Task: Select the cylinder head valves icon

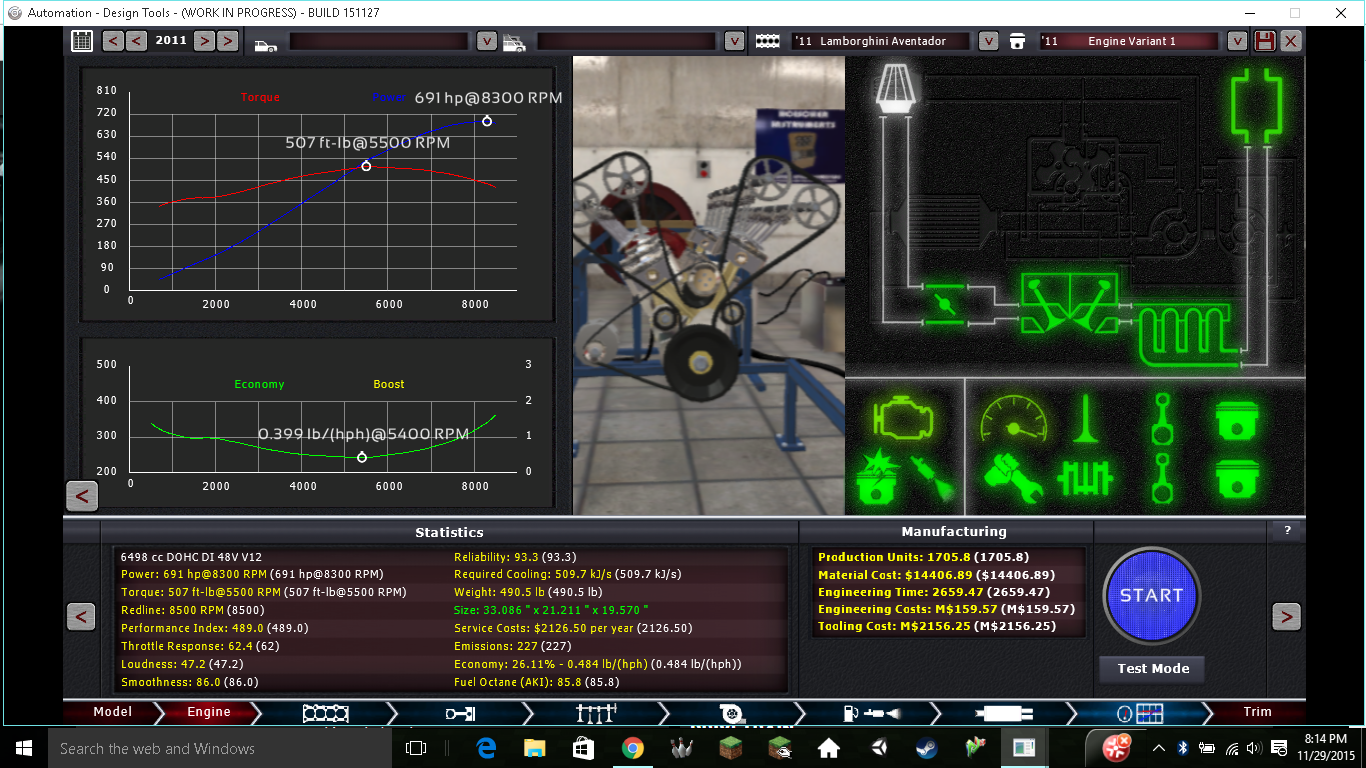Action: pos(1069,303)
